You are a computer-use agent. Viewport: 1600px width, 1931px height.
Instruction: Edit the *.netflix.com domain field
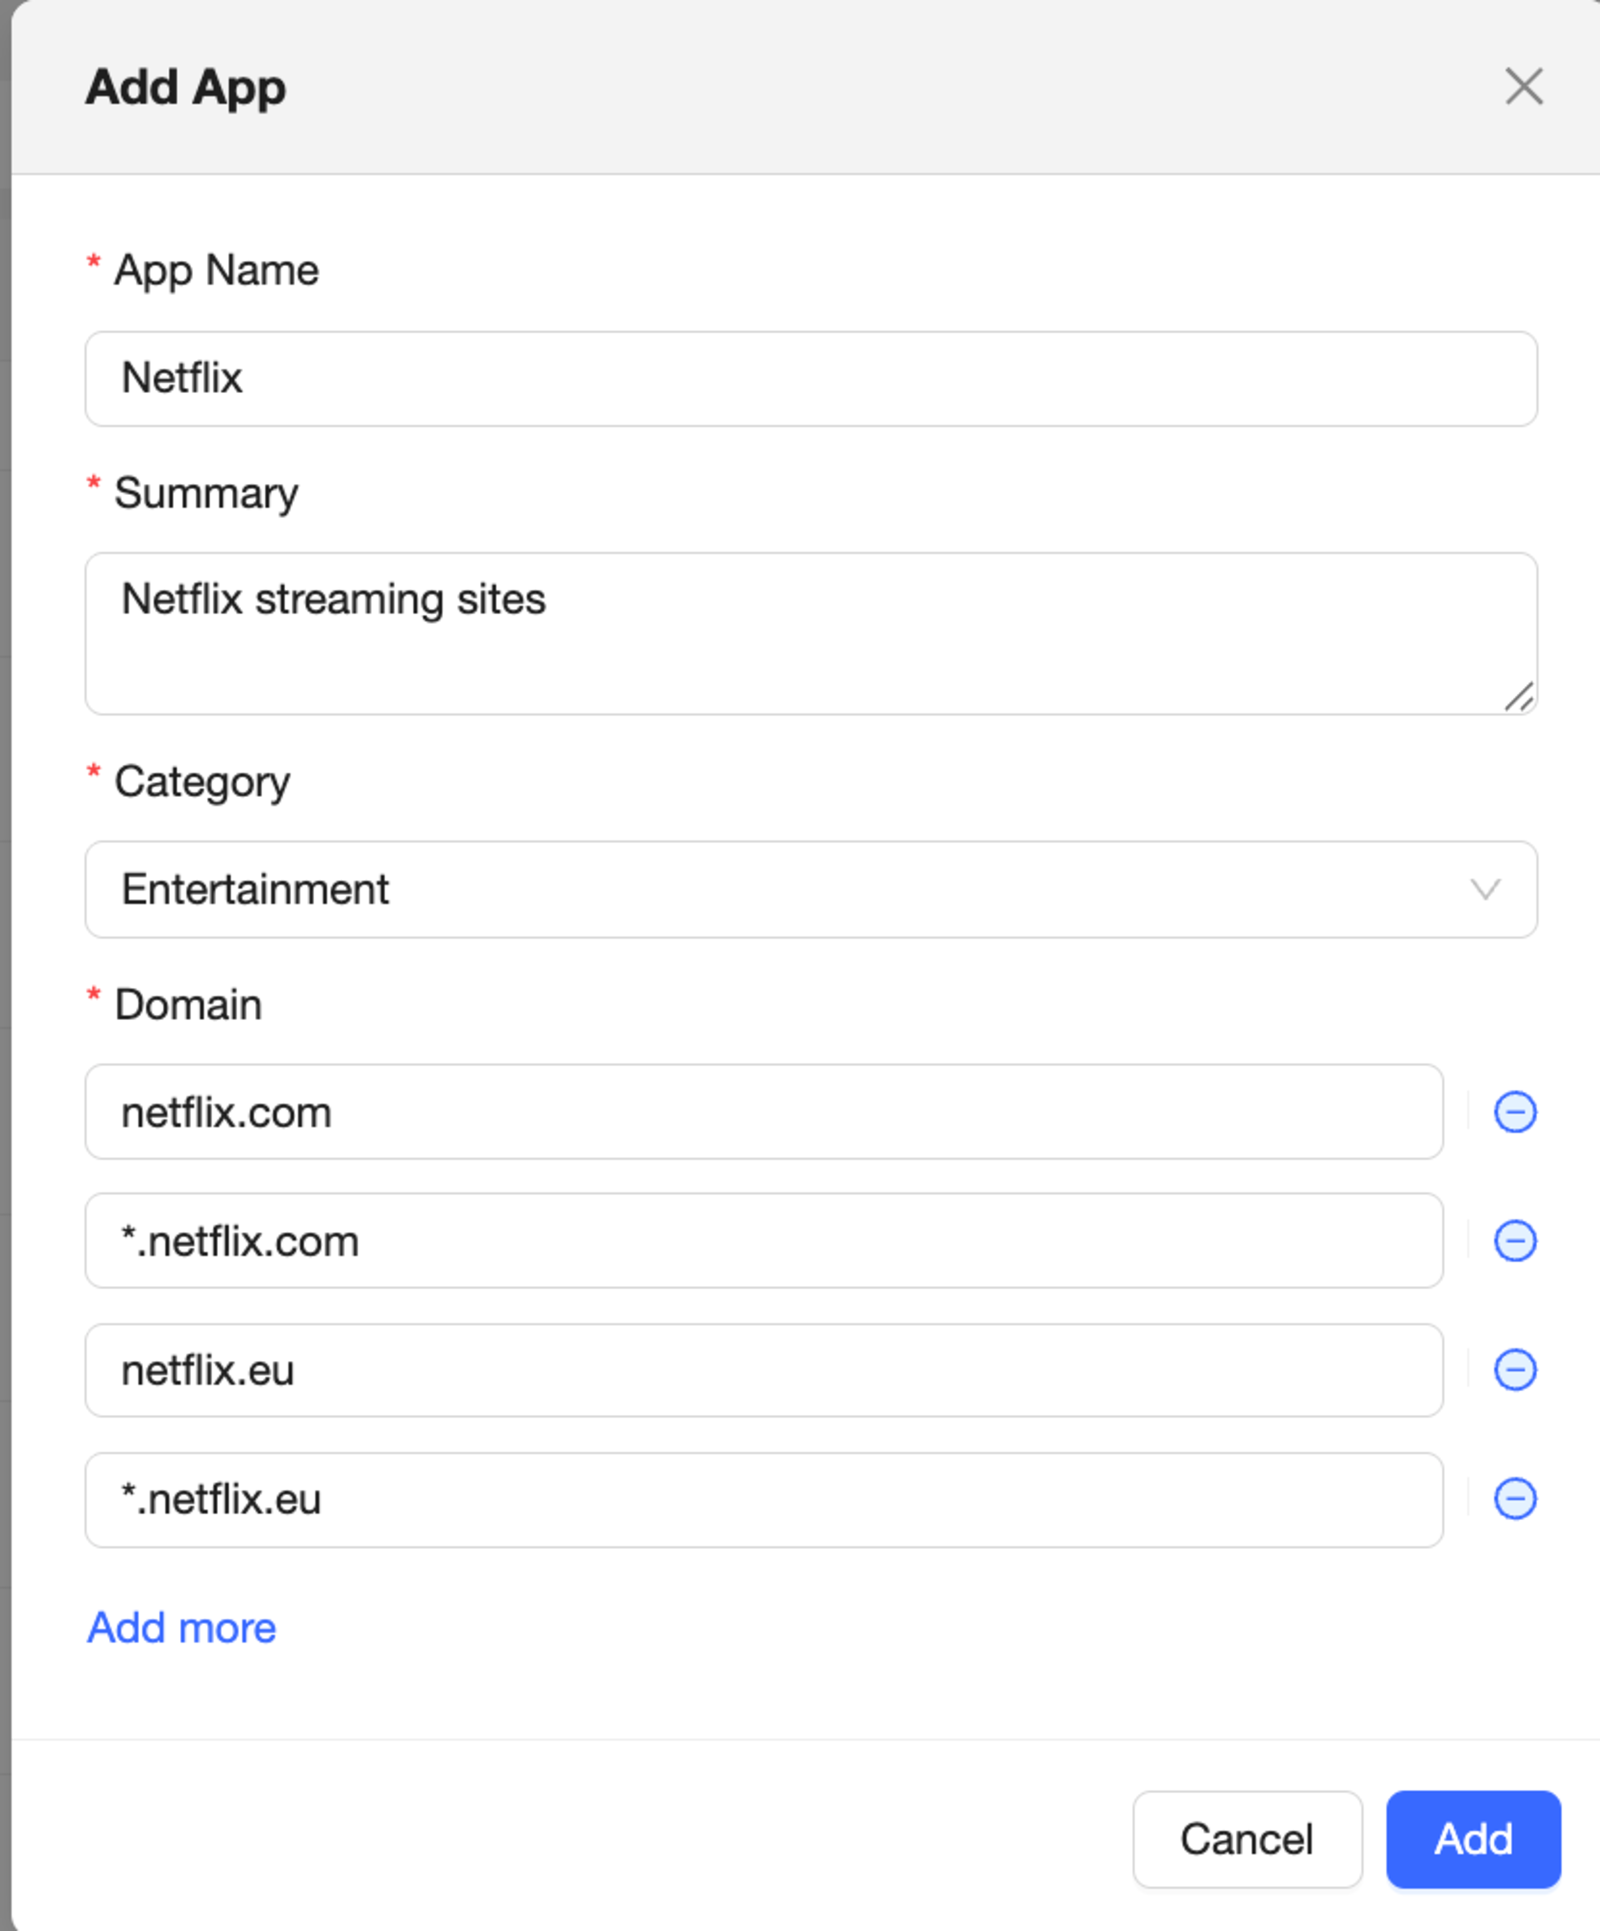coord(763,1241)
